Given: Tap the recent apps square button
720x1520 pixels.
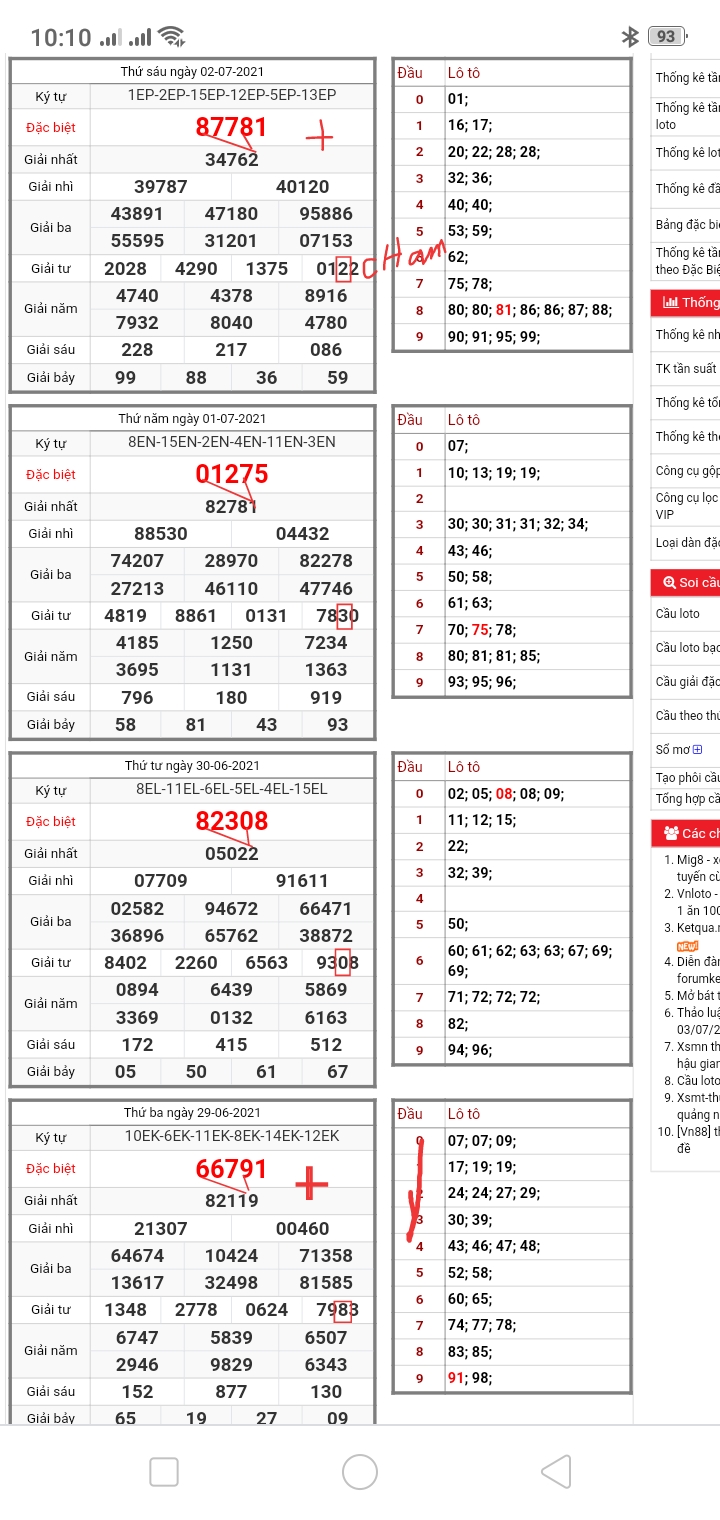Looking at the screenshot, I should coord(164,1472).
